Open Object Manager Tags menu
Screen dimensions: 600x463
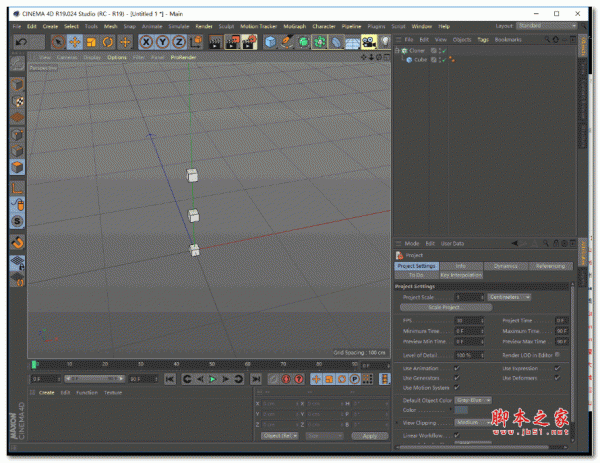[x=483, y=40]
